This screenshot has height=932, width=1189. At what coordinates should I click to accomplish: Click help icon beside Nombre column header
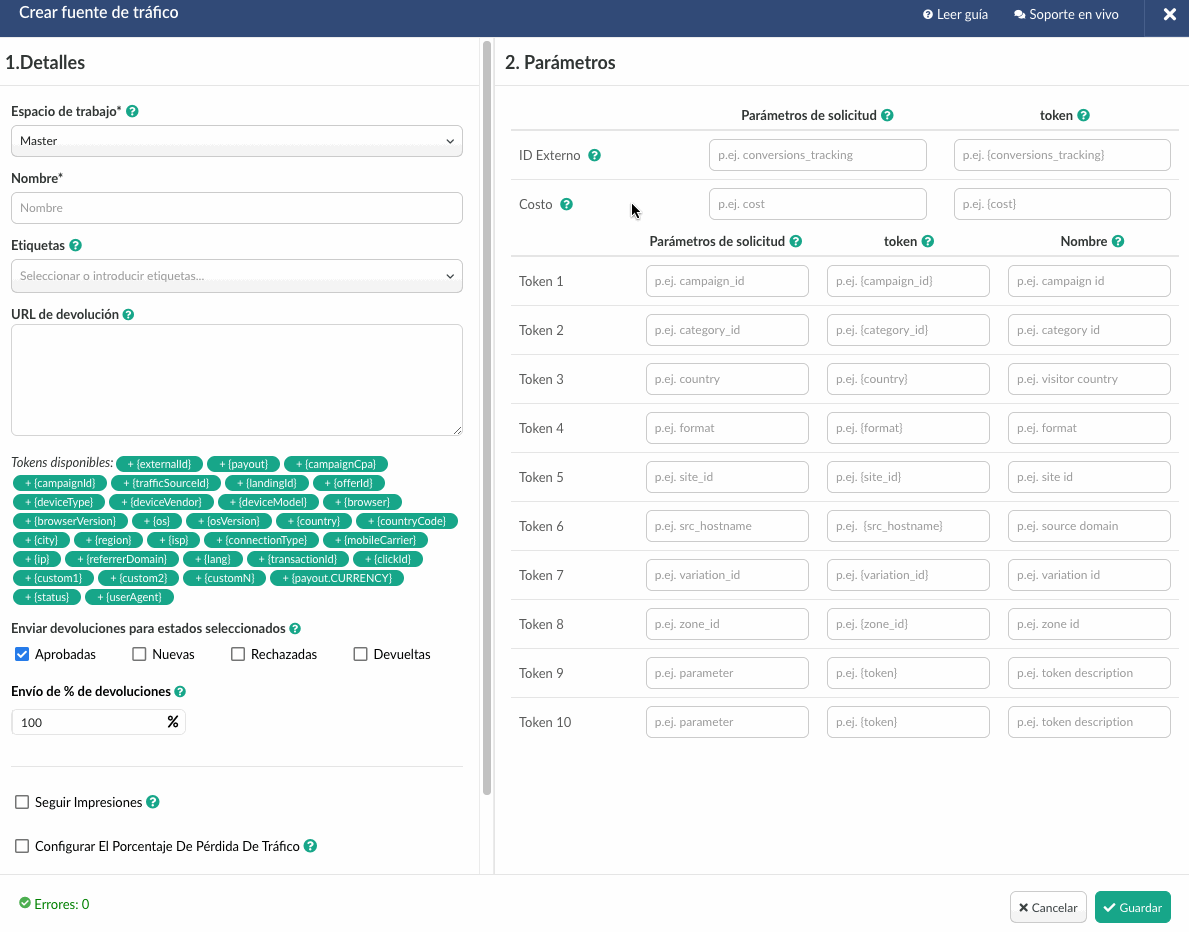pyautogui.click(x=1118, y=241)
